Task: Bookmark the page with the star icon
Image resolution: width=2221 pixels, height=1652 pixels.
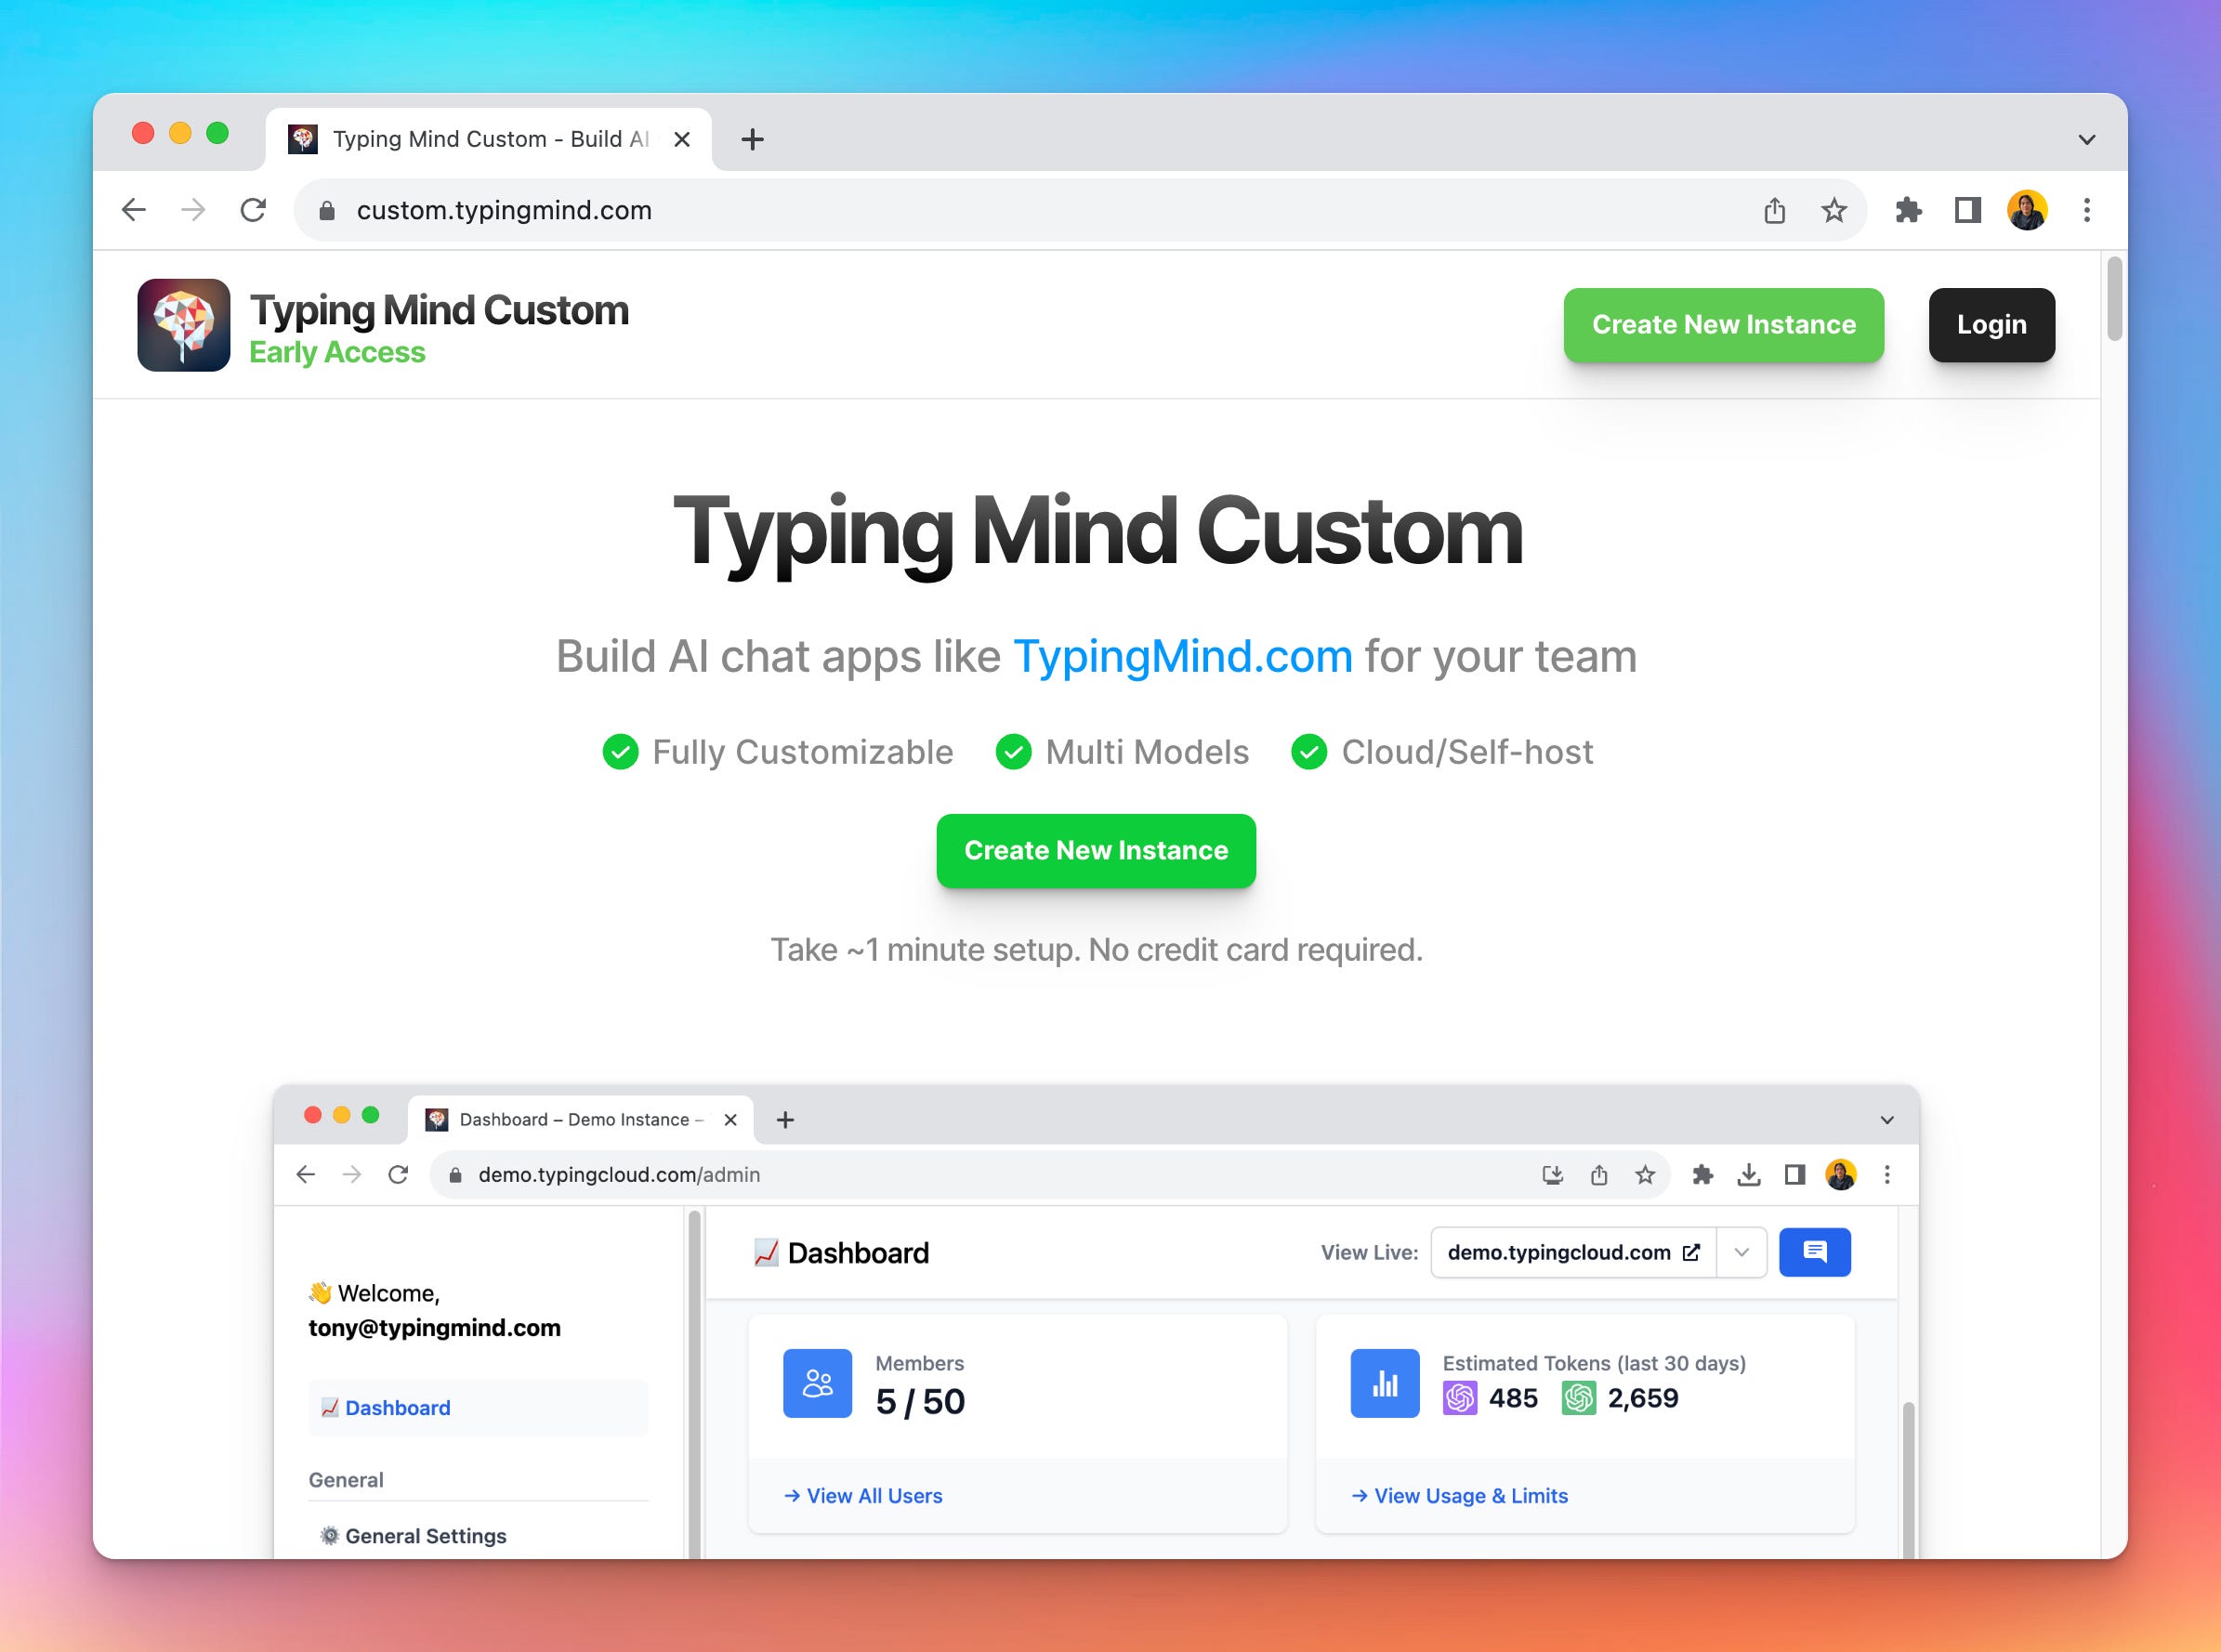Action: 1834,210
